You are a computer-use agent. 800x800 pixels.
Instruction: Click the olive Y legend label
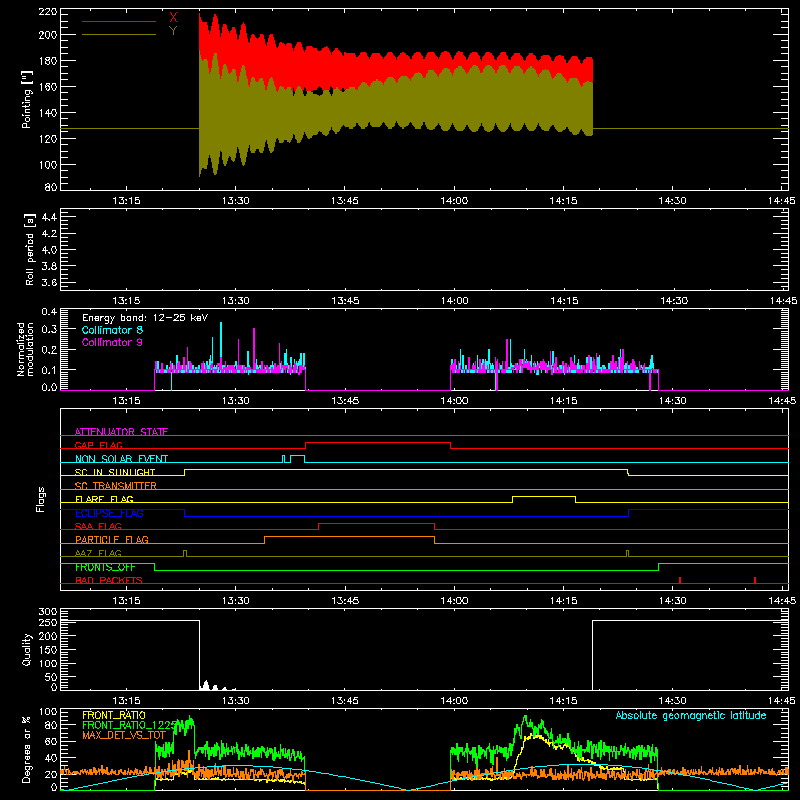pos(173,31)
